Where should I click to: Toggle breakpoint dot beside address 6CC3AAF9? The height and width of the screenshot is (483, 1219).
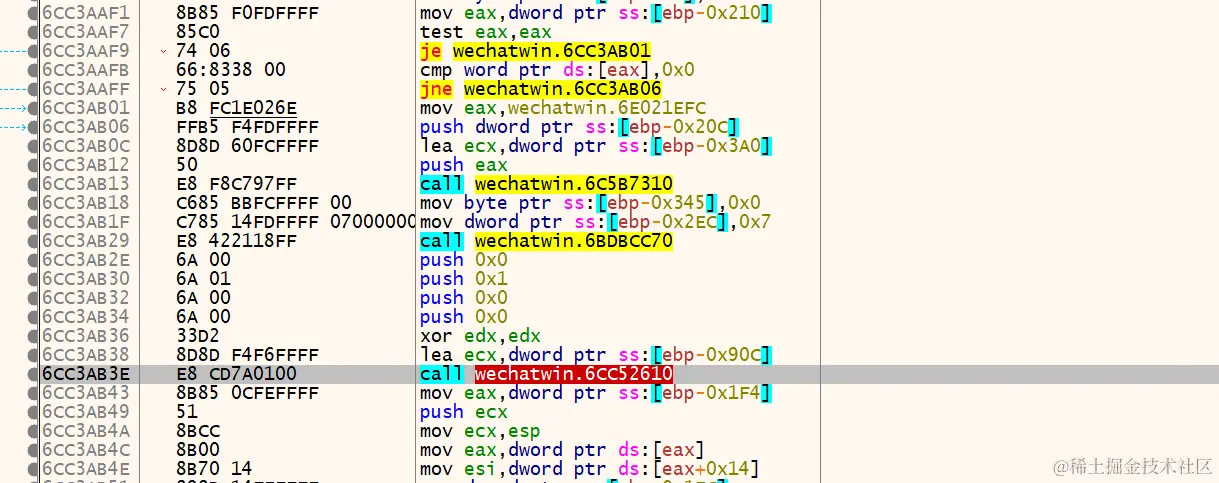(35, 51)
